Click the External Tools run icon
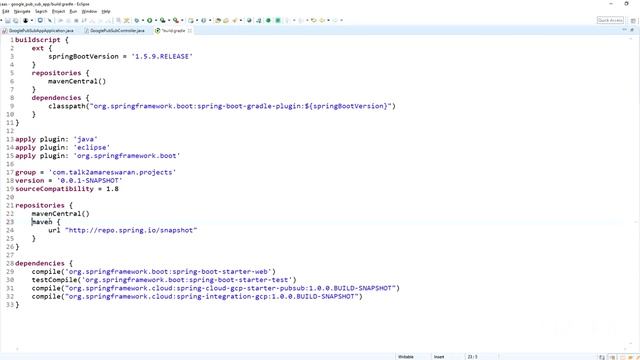640x360 pixels. coord(176,20)
